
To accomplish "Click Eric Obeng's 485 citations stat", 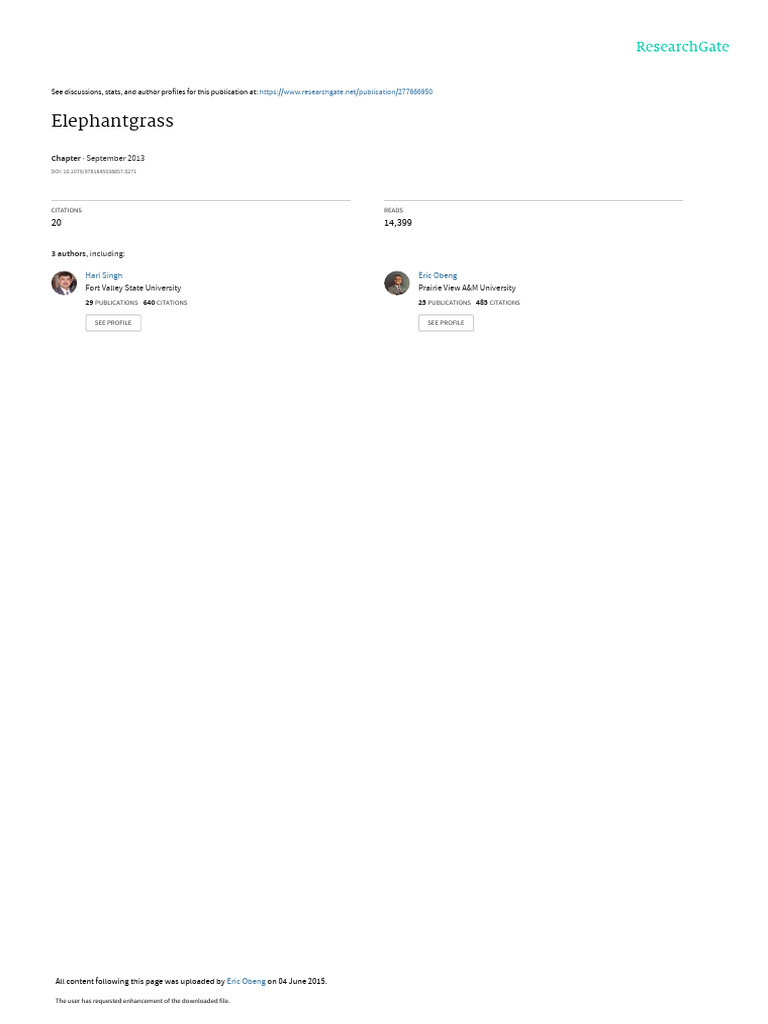I will click(x=498, y=303).
